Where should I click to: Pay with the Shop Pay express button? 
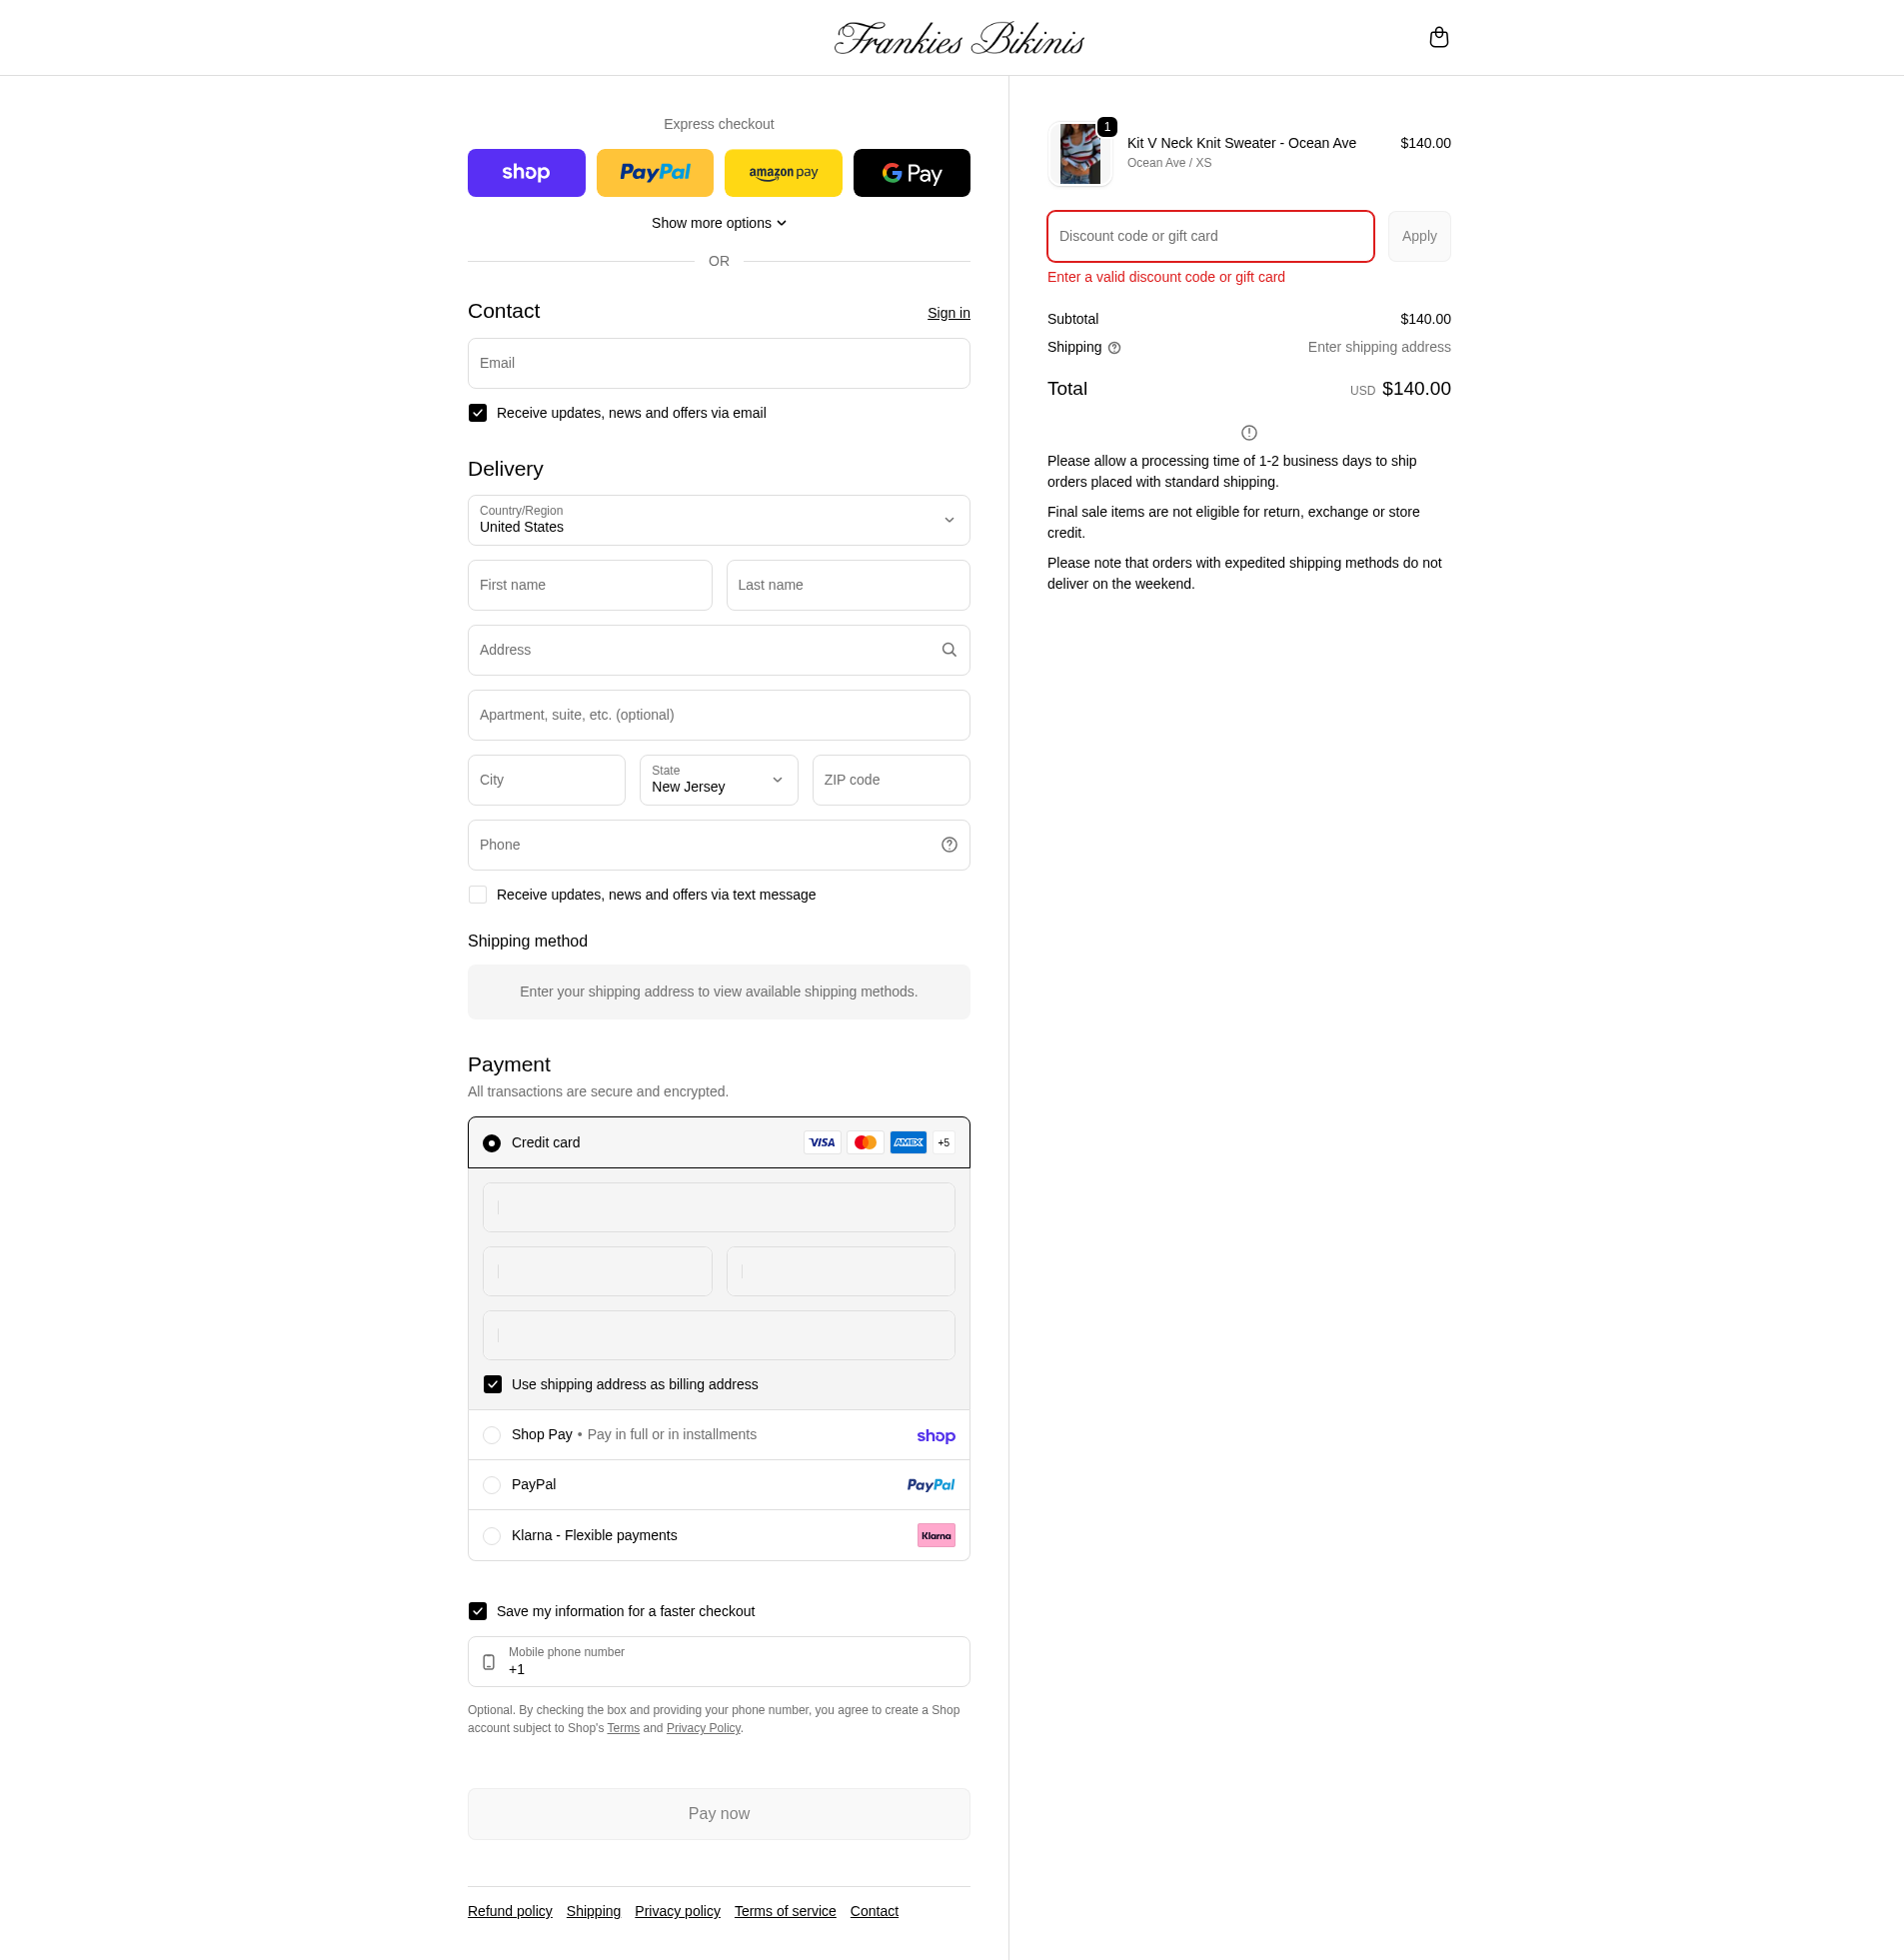[x=526, y=173]
